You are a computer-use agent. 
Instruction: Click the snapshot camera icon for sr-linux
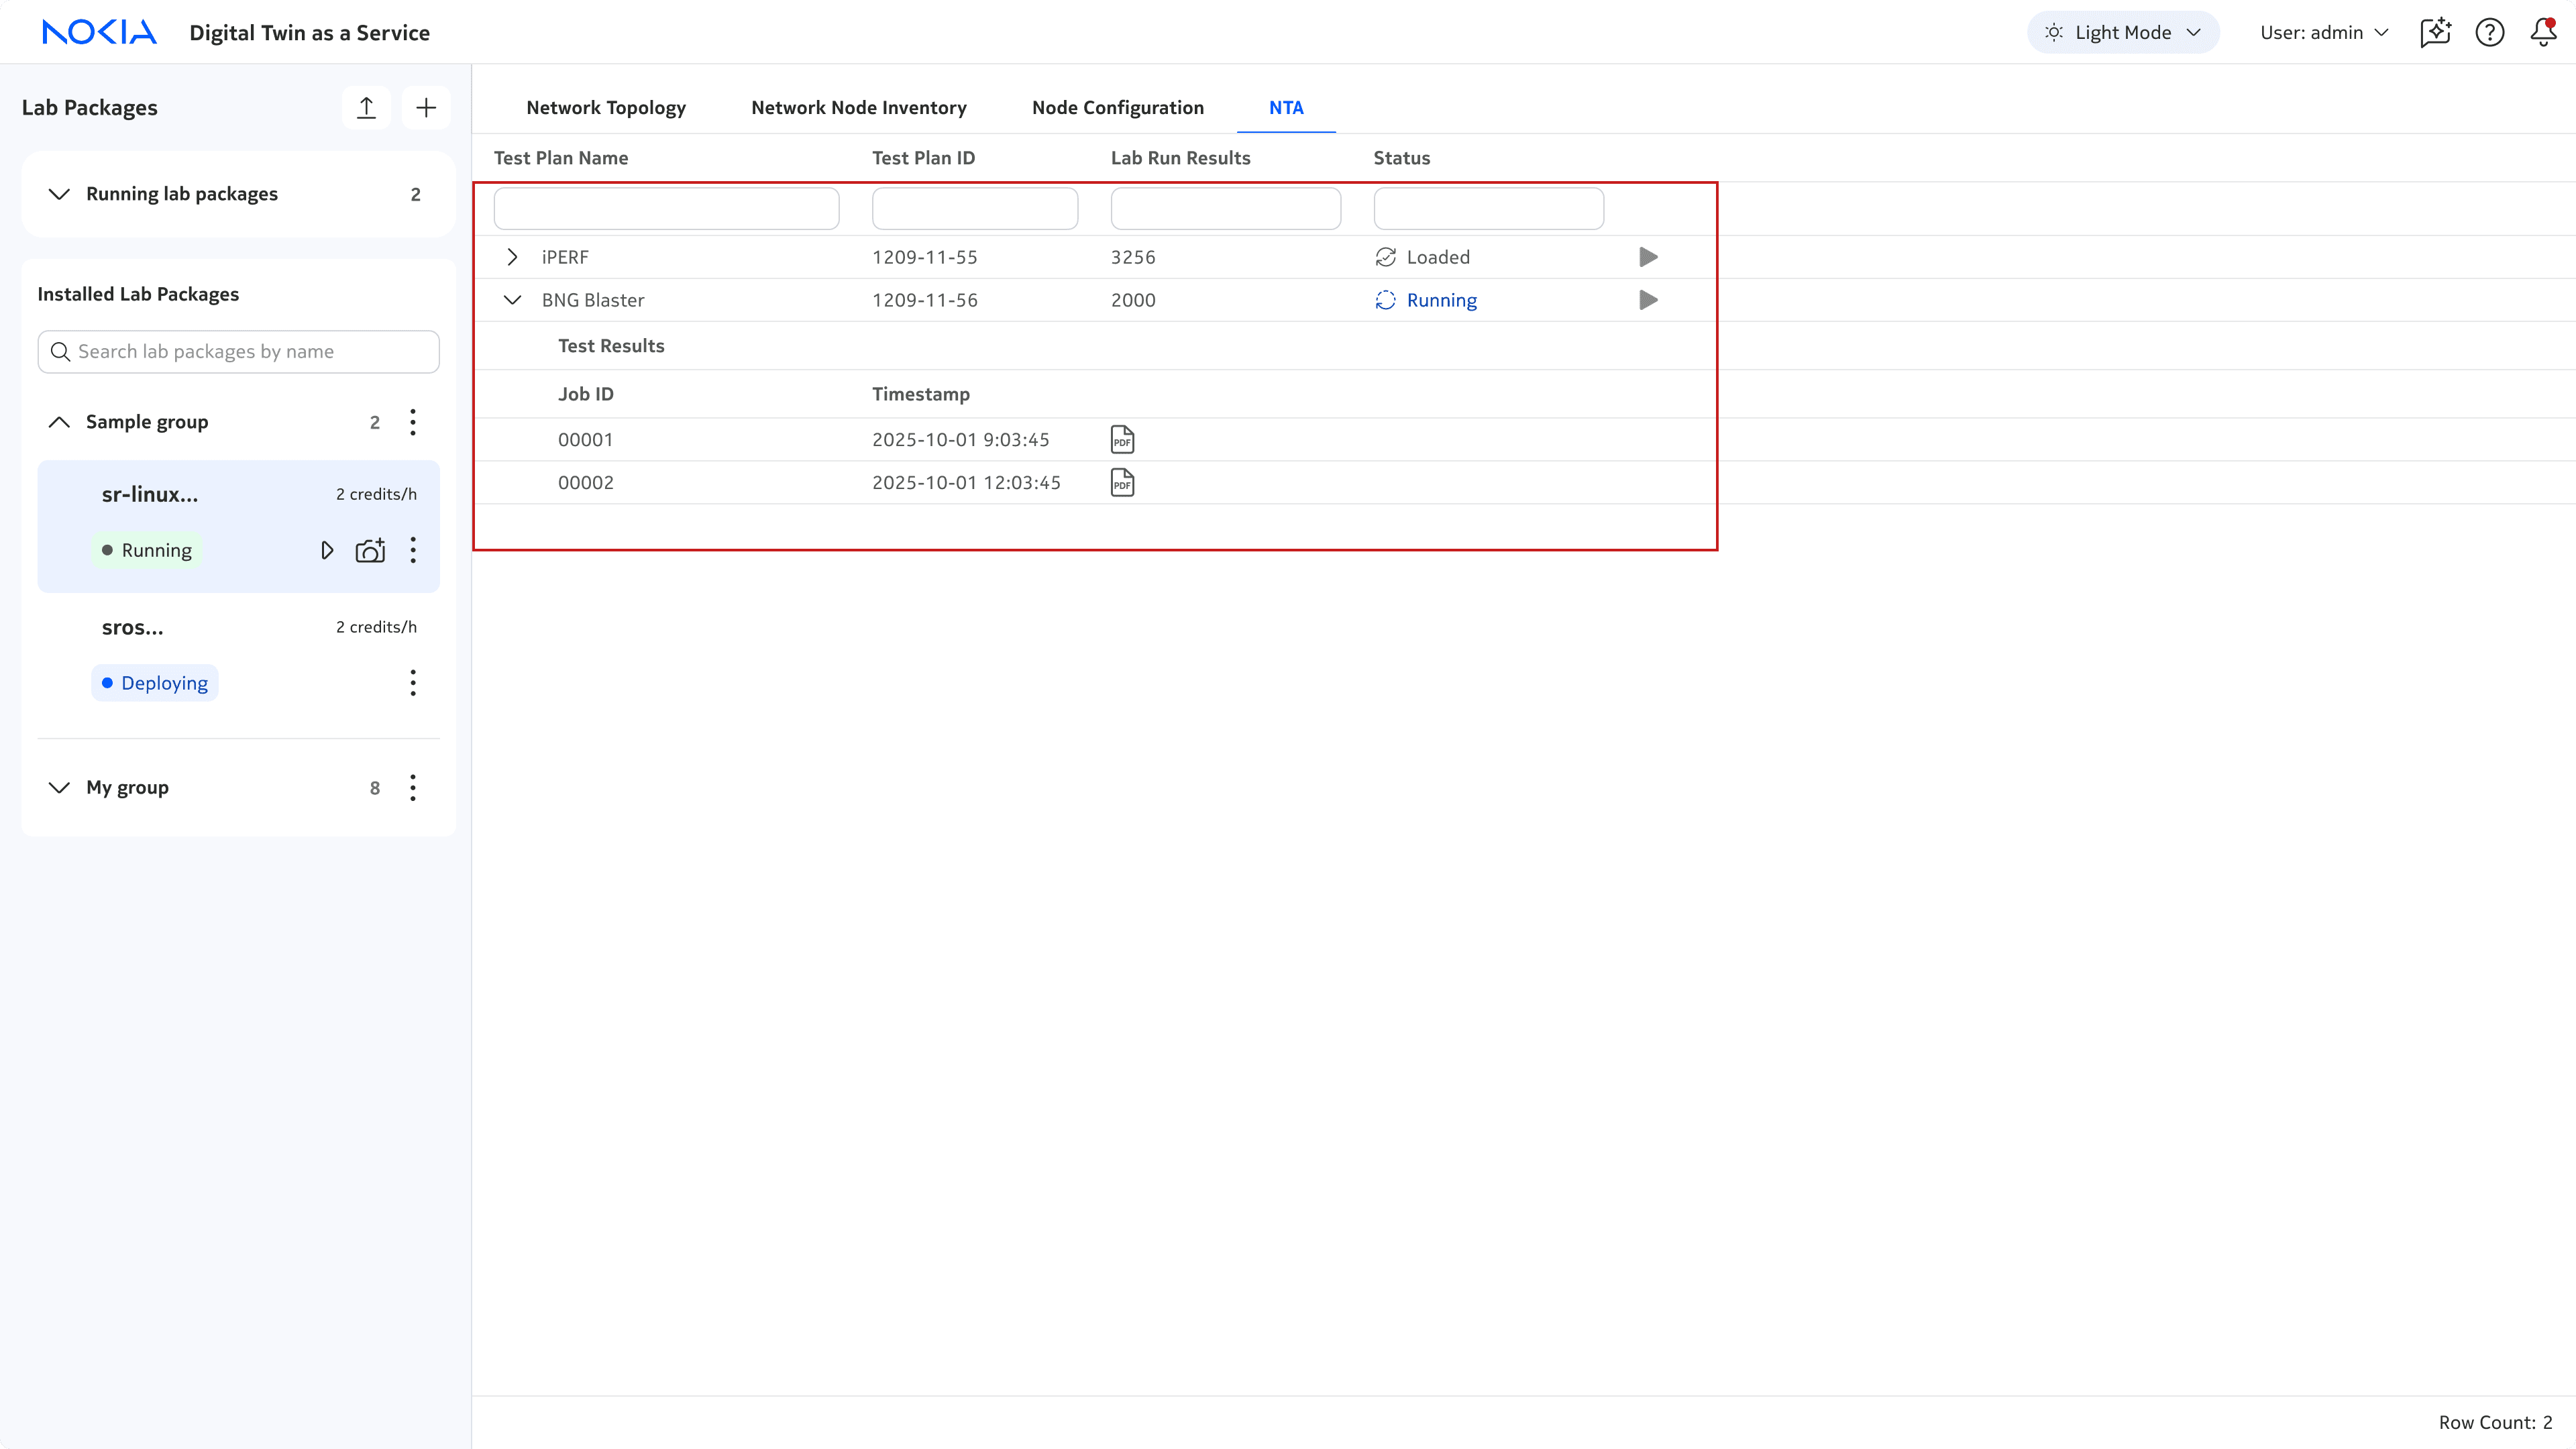coord(370,551)
